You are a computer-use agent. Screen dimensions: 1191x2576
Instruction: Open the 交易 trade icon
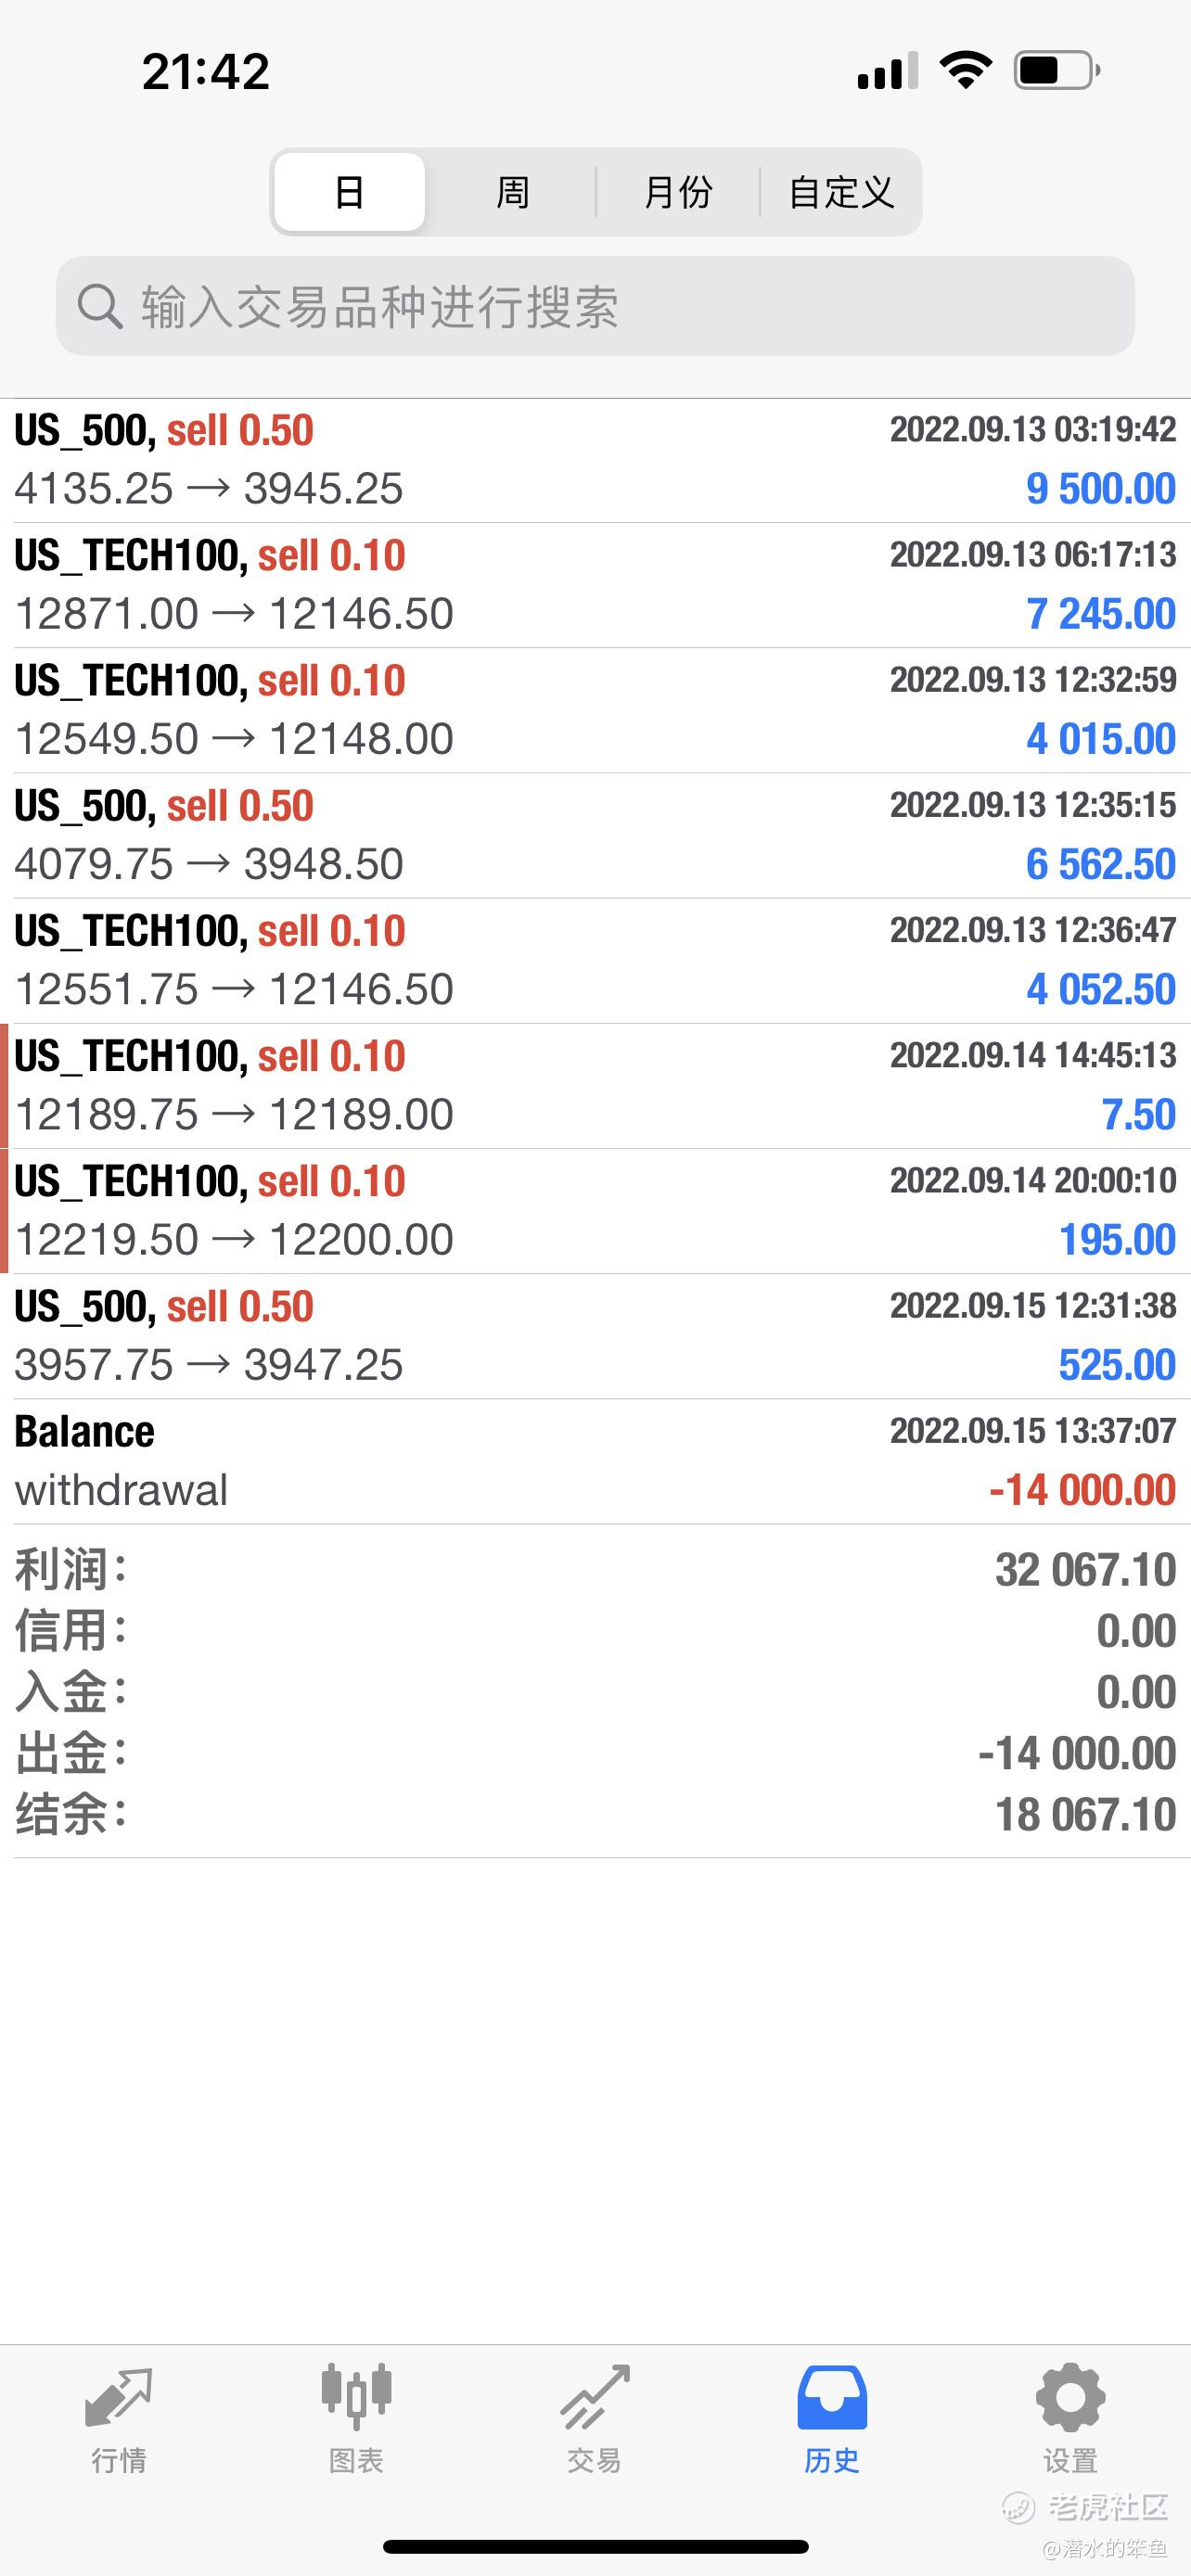click(594, 2398)
